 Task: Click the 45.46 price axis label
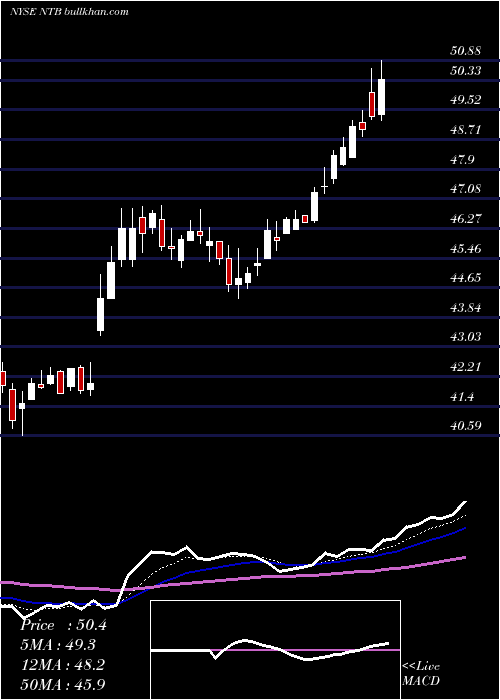coord(466,249)
